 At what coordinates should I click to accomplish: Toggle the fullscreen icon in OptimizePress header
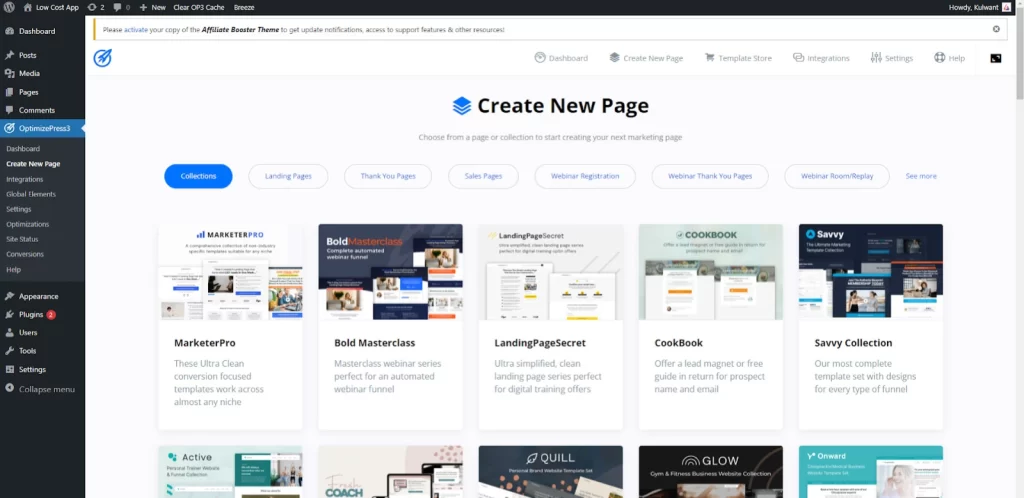click(995, 58)
